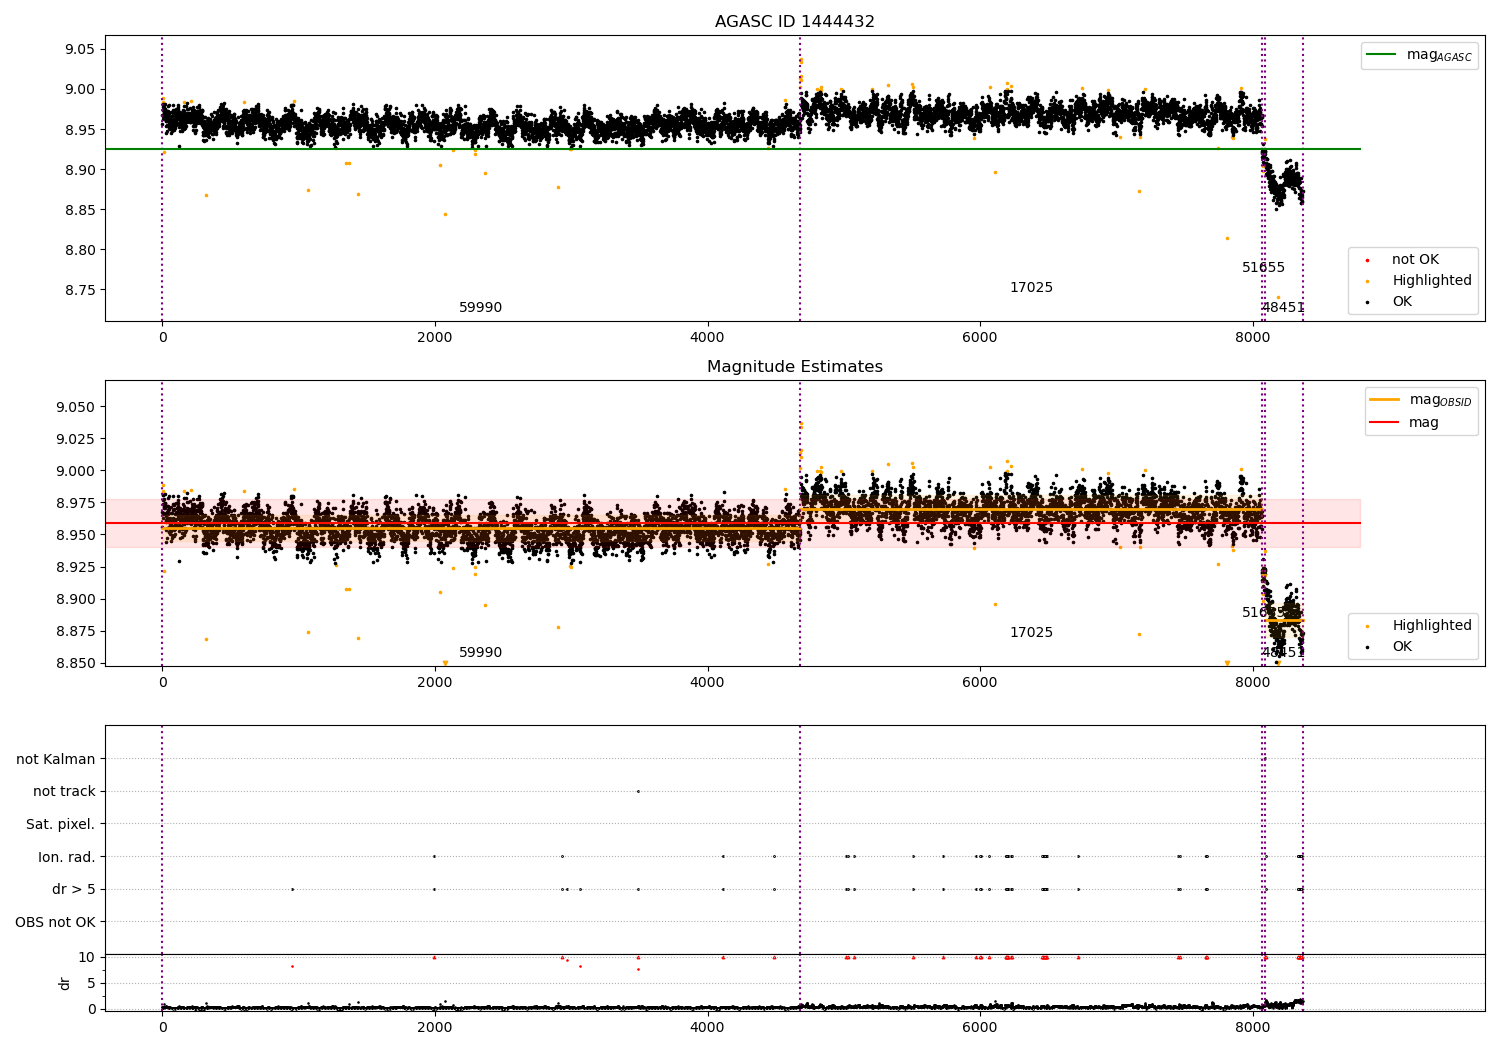Select the red mag legend line sample
This screenshot has height=1050, width=1500.
(x=1385, y=422)
